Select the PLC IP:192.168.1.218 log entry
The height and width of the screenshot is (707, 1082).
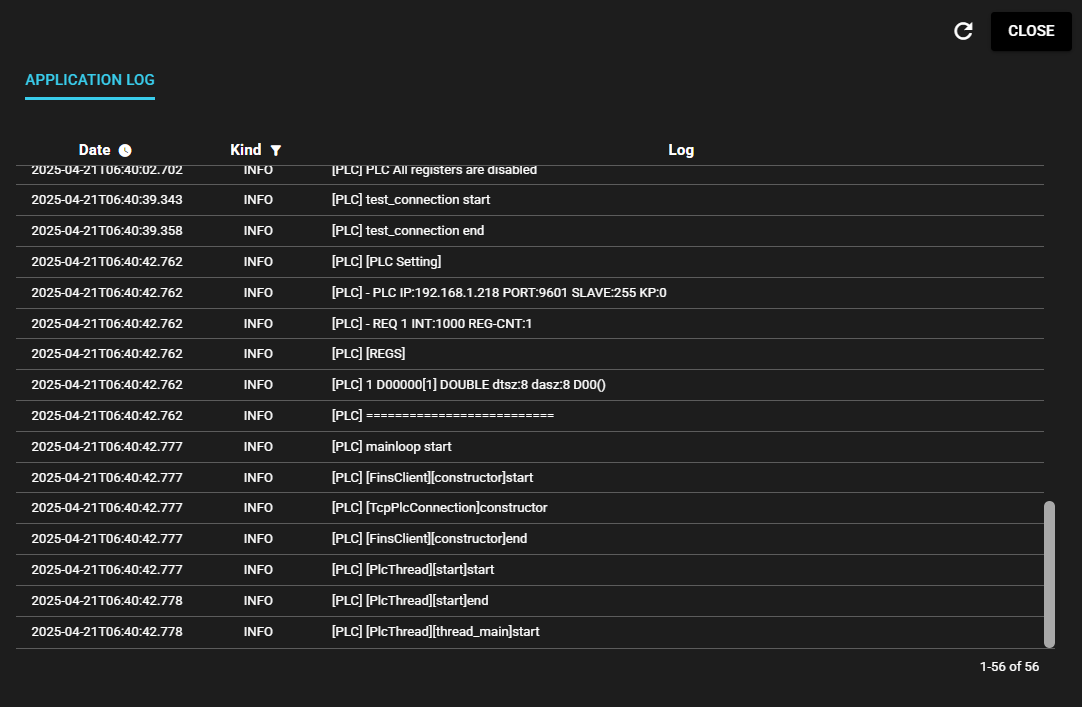[498, 293]
